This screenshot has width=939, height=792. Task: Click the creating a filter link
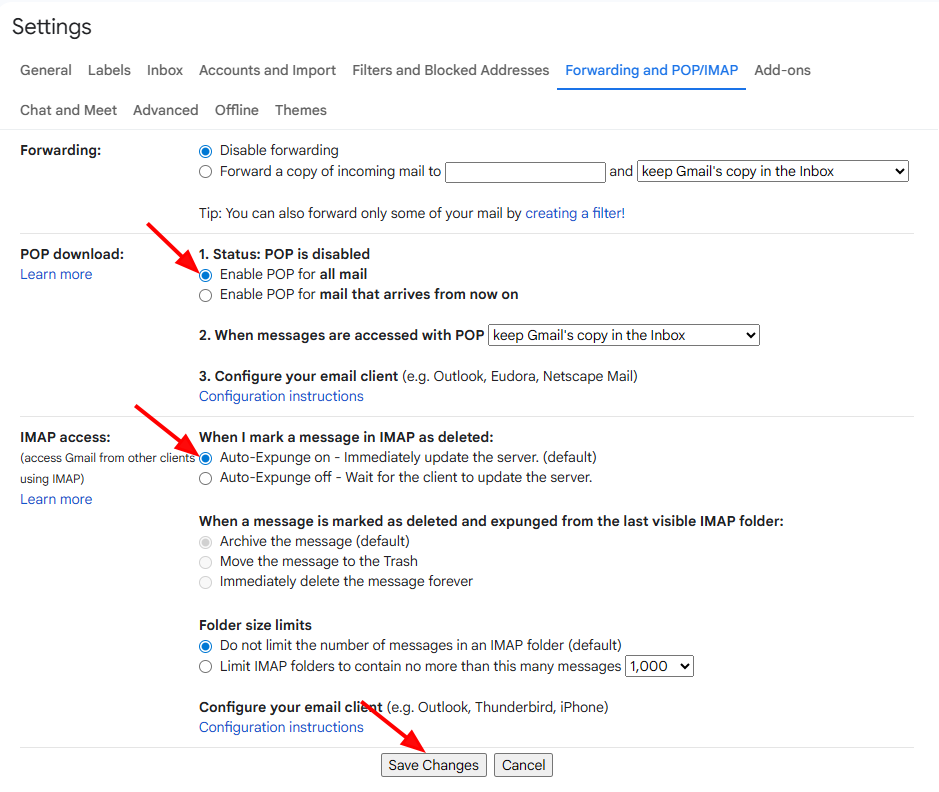click(572, 213)
